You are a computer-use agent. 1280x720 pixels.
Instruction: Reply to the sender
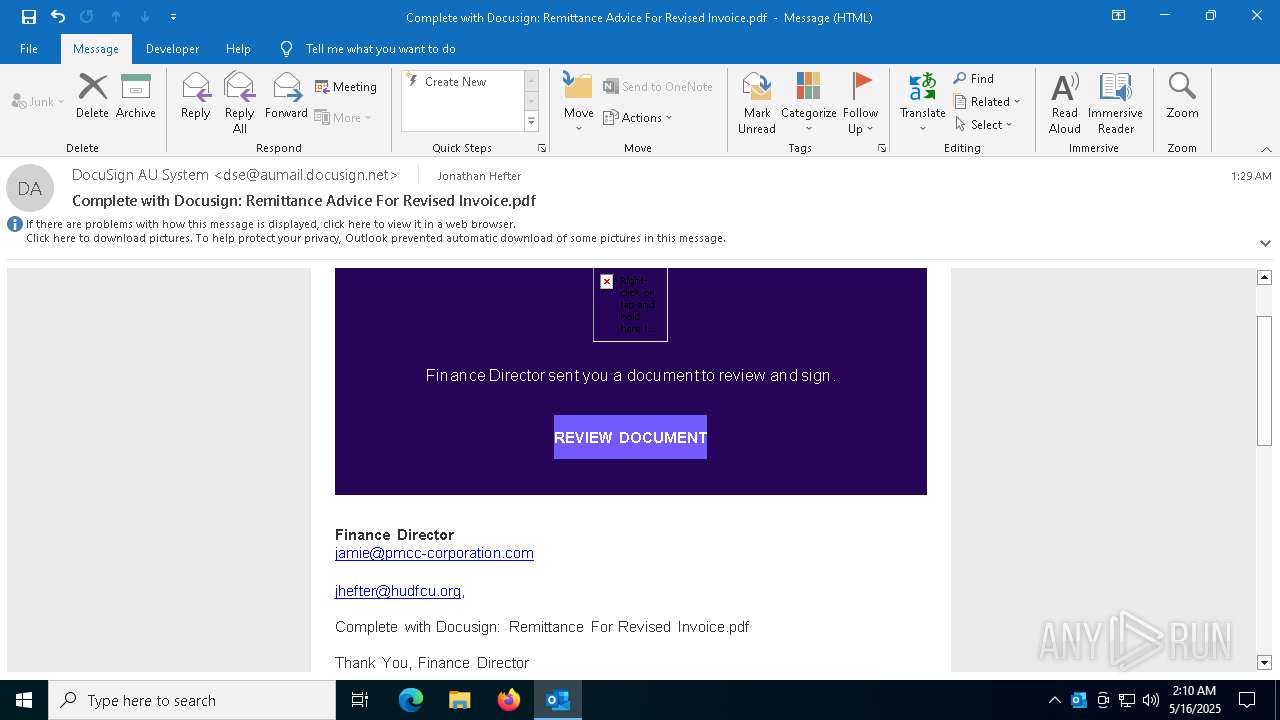(196, 96)
